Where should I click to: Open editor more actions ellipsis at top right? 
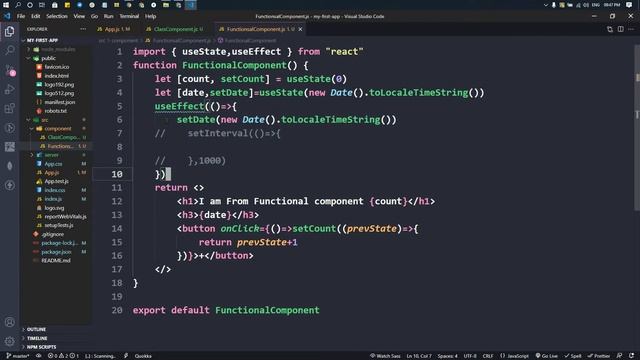coord(631,29)
